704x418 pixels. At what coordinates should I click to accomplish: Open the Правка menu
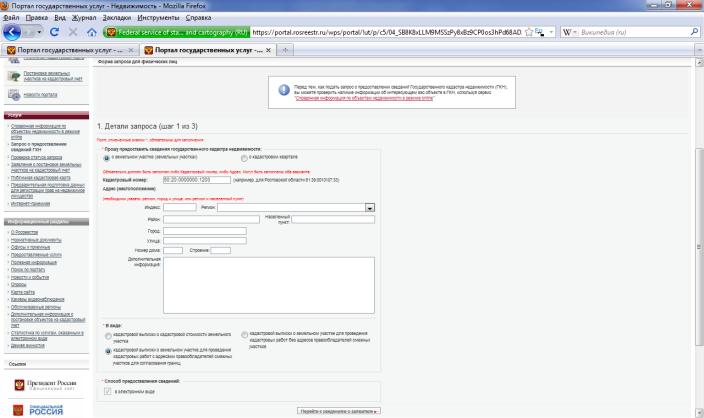click(x=37, y=18)
